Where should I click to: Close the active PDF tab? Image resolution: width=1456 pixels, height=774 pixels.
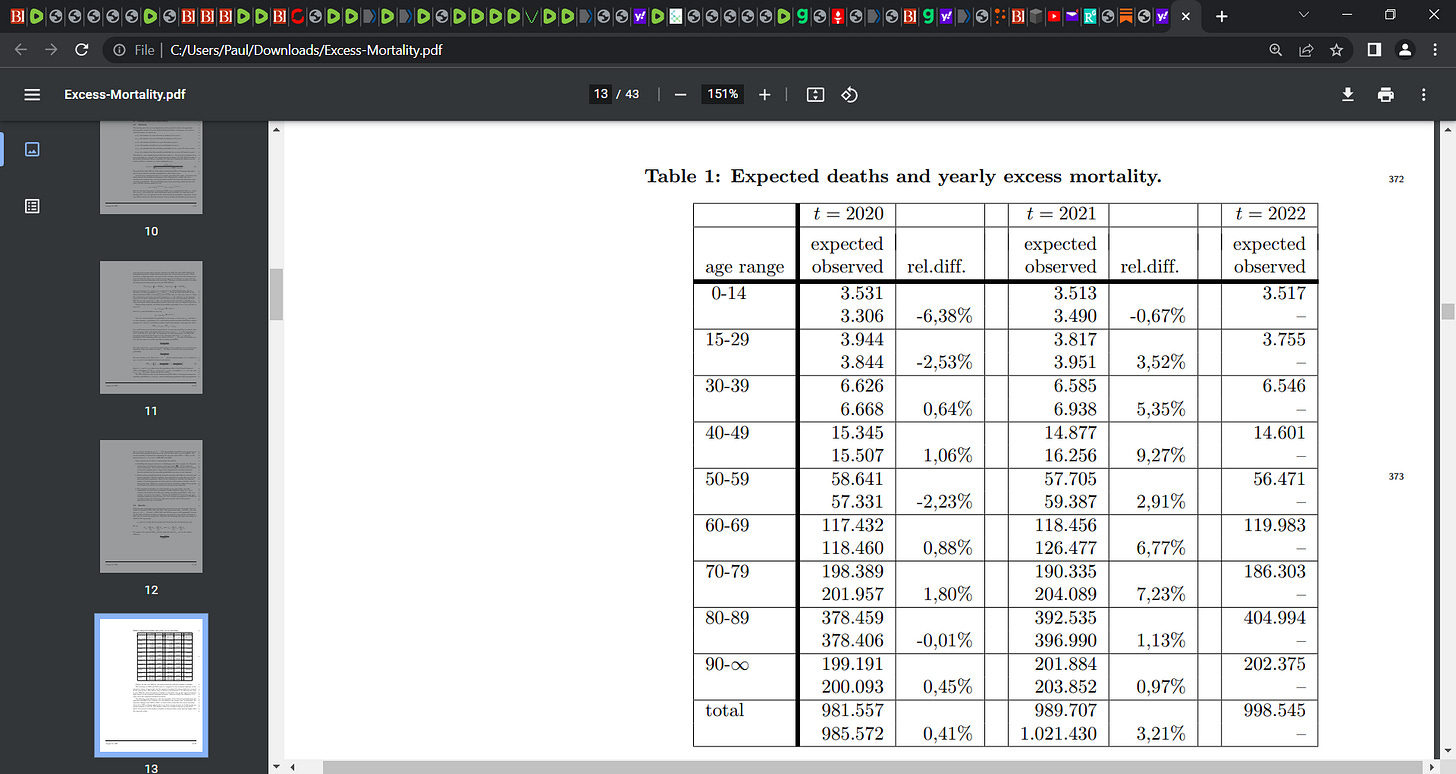[x=1185, y=17]
